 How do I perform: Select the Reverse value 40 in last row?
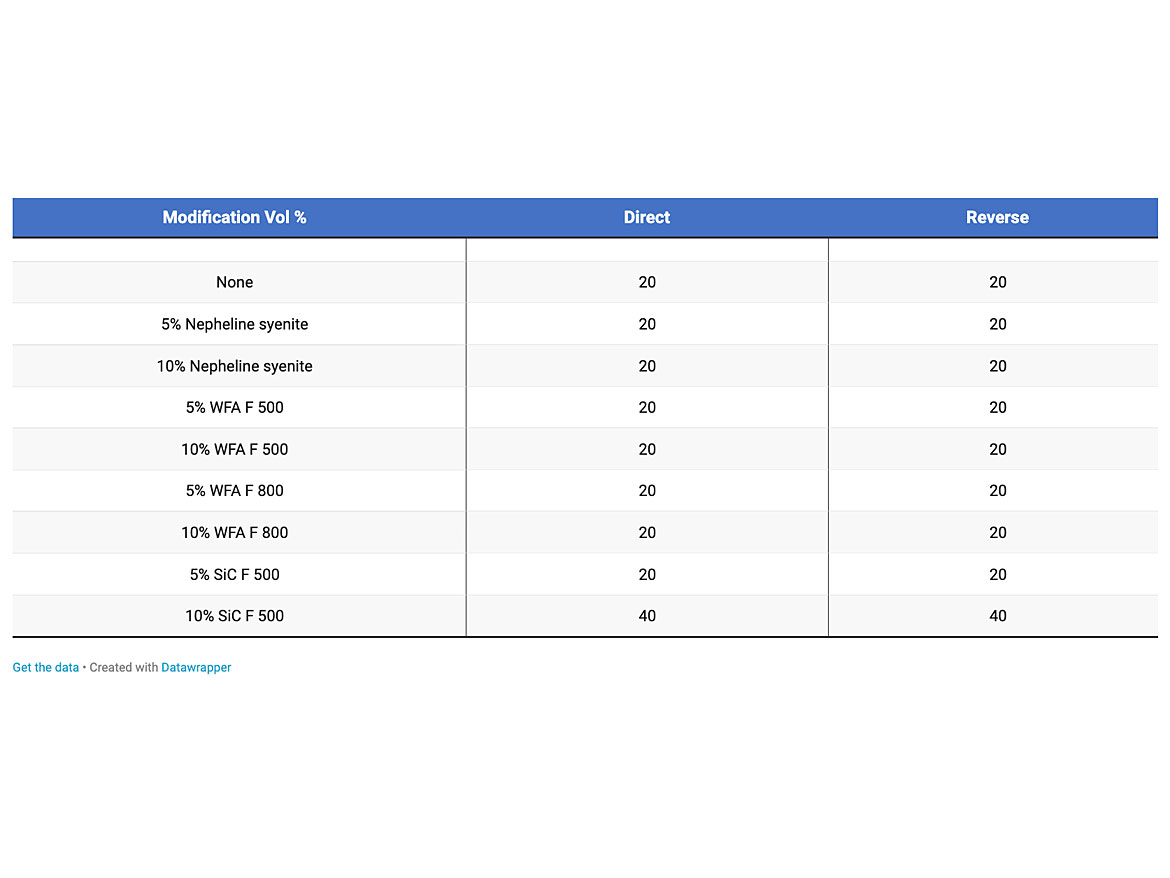pos(997,616)
